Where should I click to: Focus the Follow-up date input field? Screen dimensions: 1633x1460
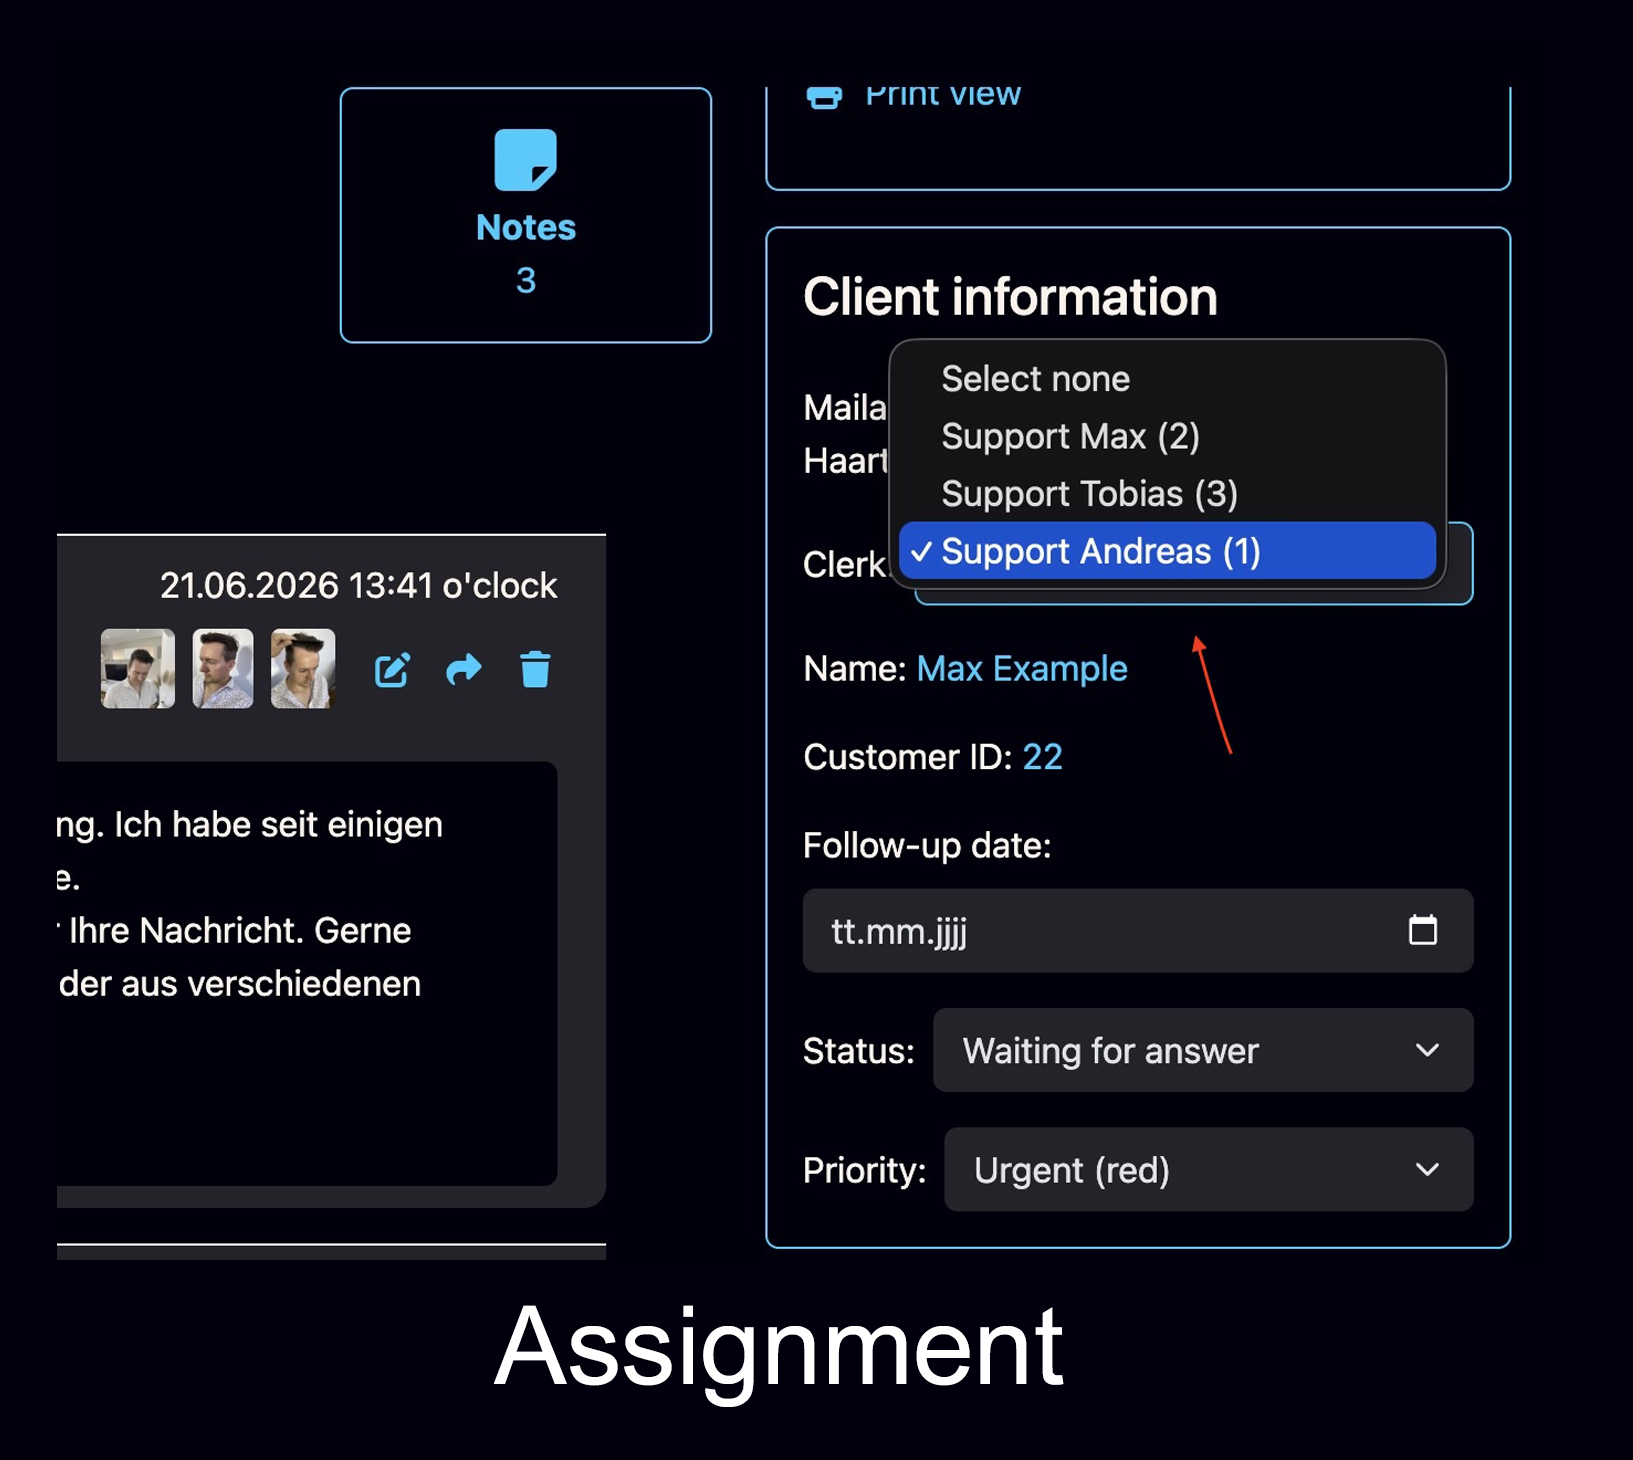[x=1138, y=930]
